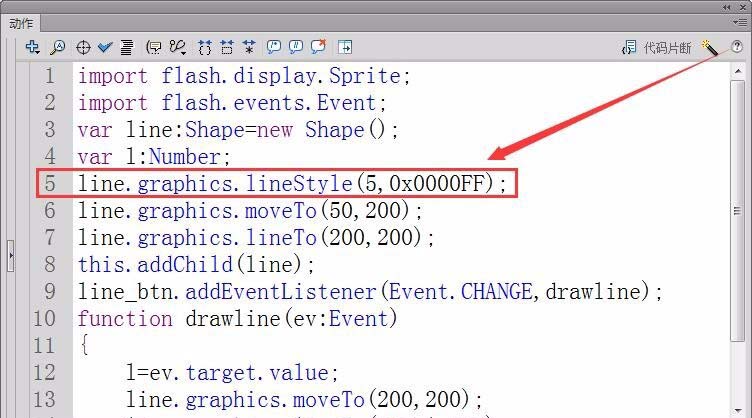Click 'lineStyle' on line 5
This screenshot has width=752, height=418.
tap(299, 184)
